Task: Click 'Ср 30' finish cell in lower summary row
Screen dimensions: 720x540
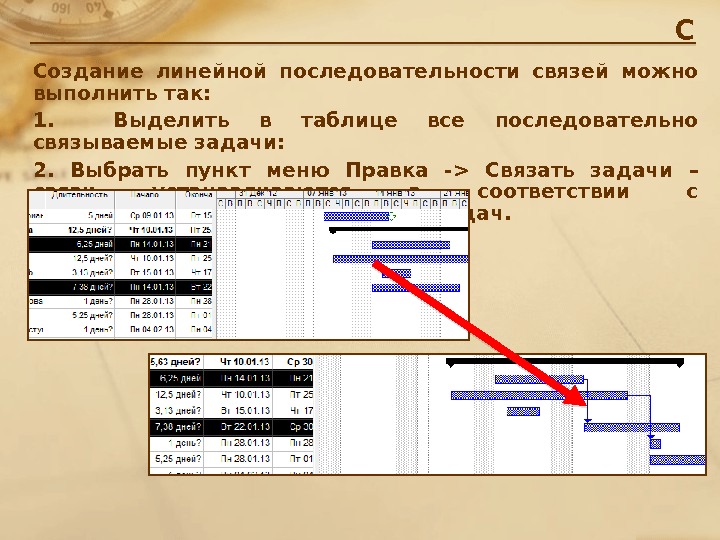Action: point(299,362)
